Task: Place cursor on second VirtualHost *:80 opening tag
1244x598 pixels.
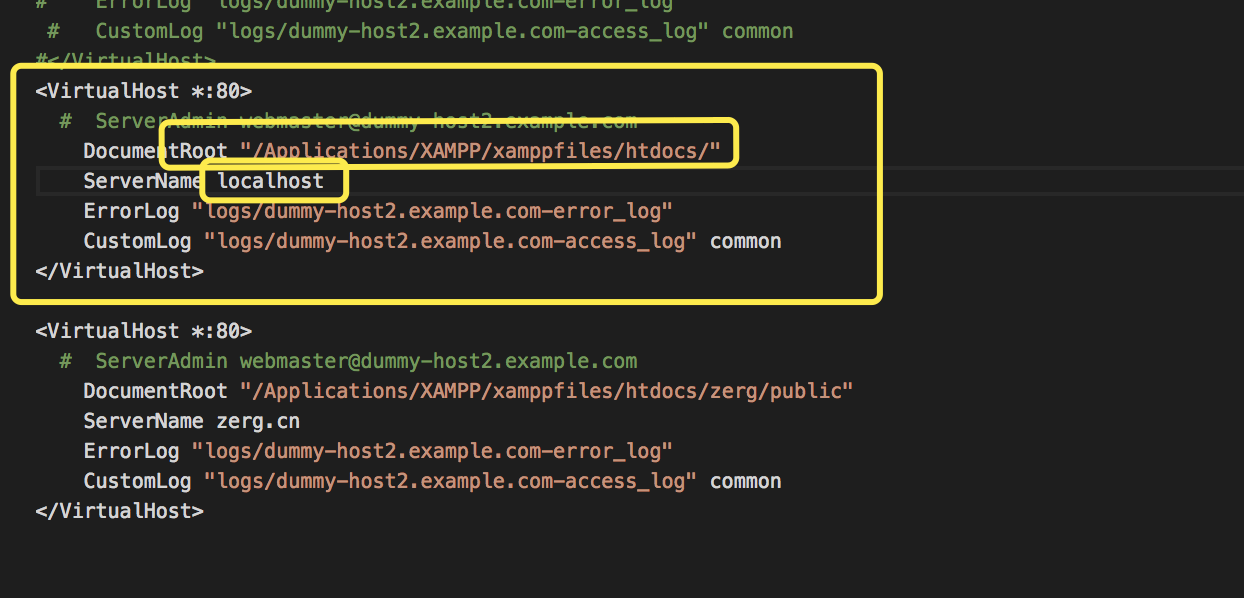Action: [143, 331]
